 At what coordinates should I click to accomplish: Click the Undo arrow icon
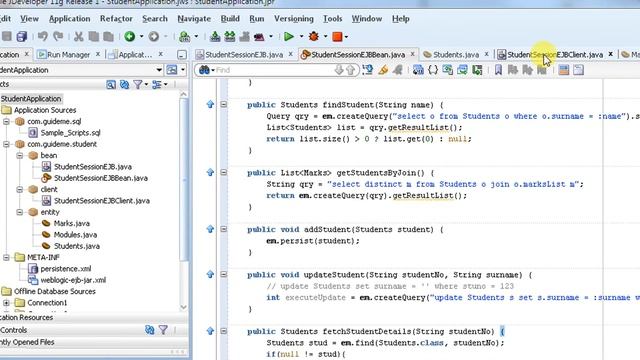(42, 37)
